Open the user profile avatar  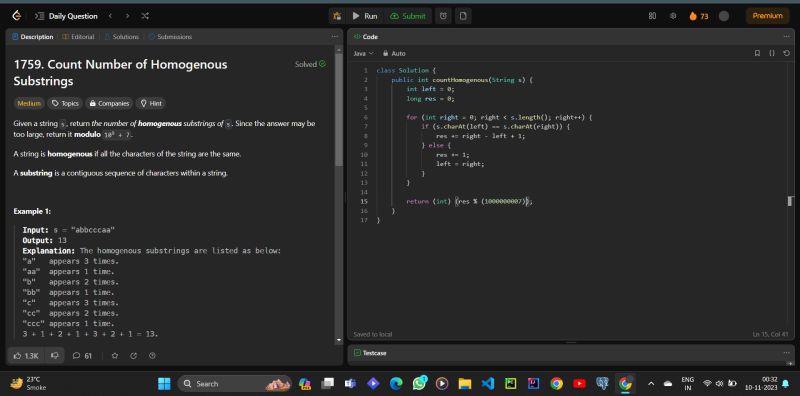[x=723, y=16]
